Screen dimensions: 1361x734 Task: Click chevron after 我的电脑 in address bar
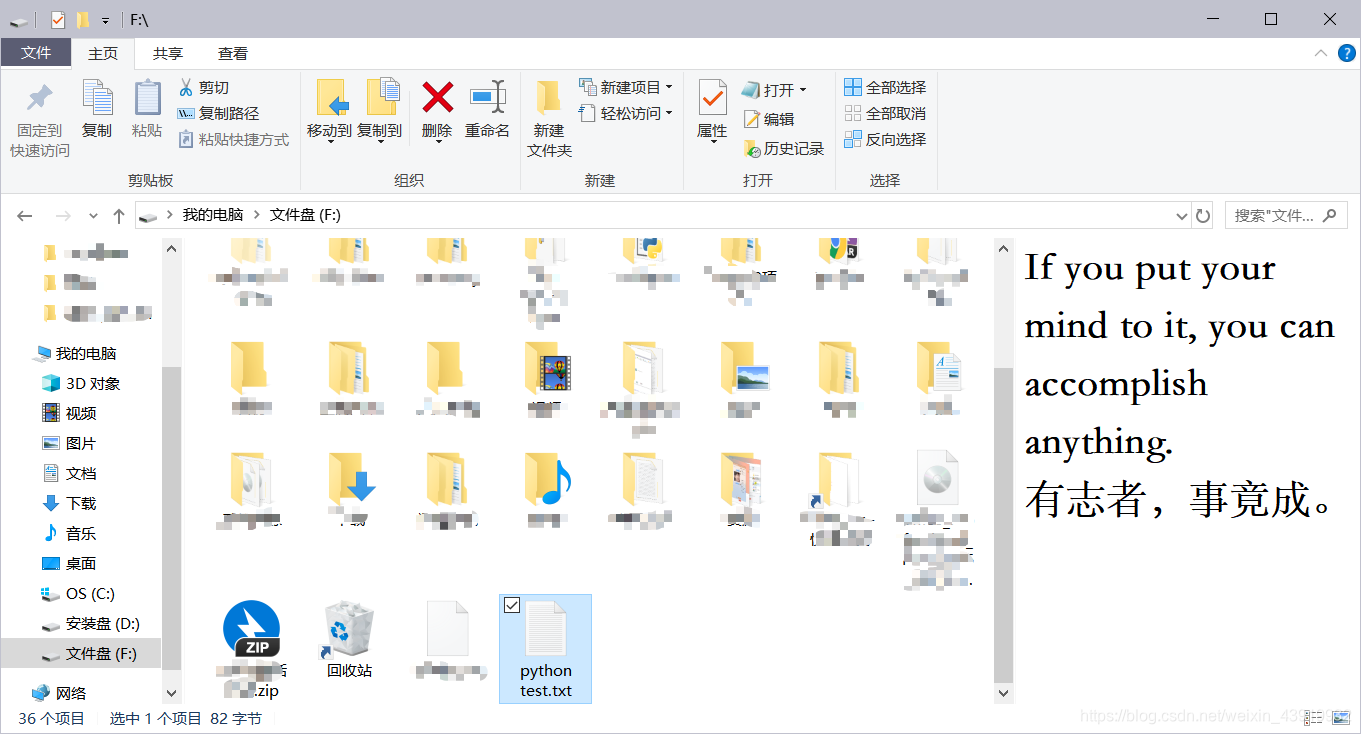257,215
